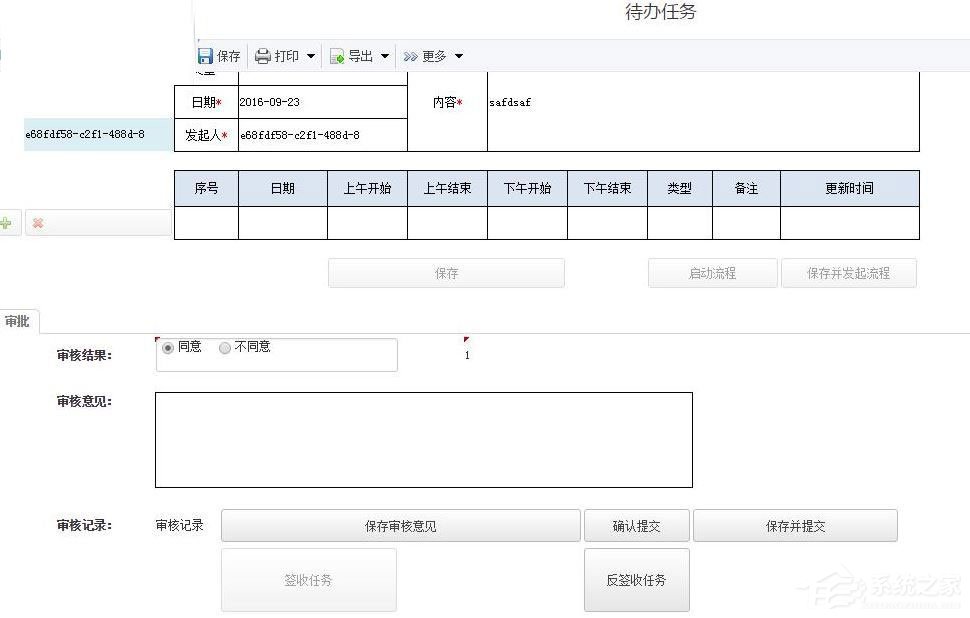Switch to the 审批 tab
The height and width of the screenshot is (618, 970).
(17, 321)
